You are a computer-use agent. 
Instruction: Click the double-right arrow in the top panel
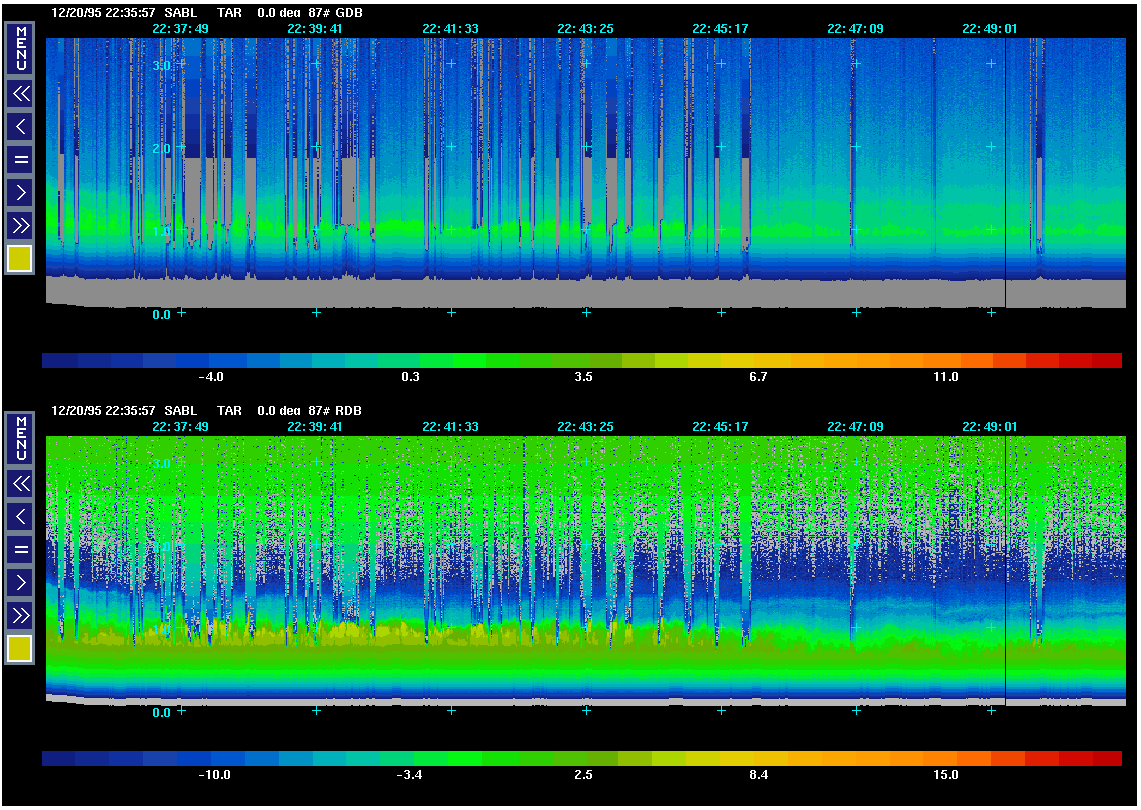click(20, 224)
